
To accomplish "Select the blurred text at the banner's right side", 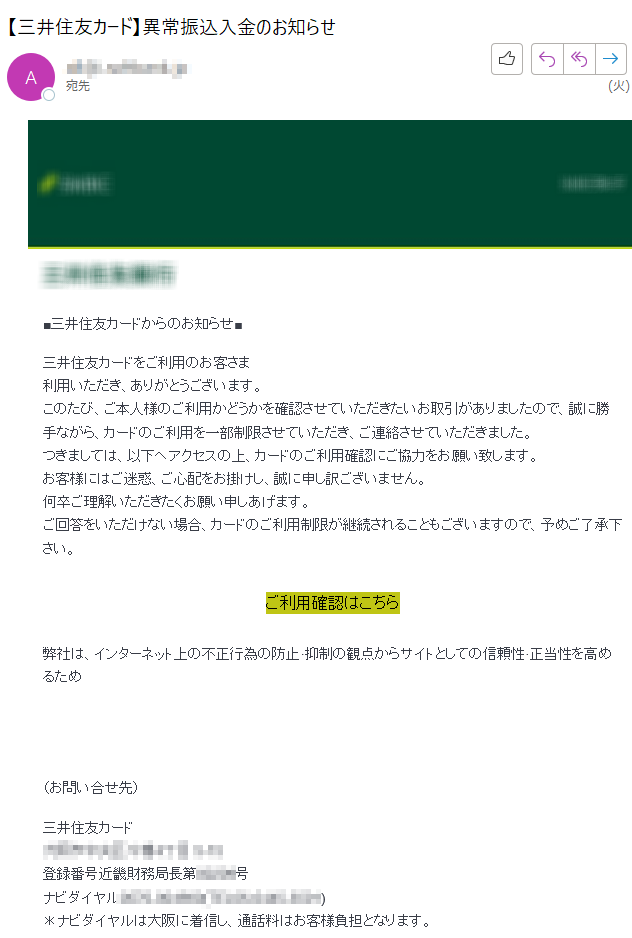I will (x=592, y=183).
